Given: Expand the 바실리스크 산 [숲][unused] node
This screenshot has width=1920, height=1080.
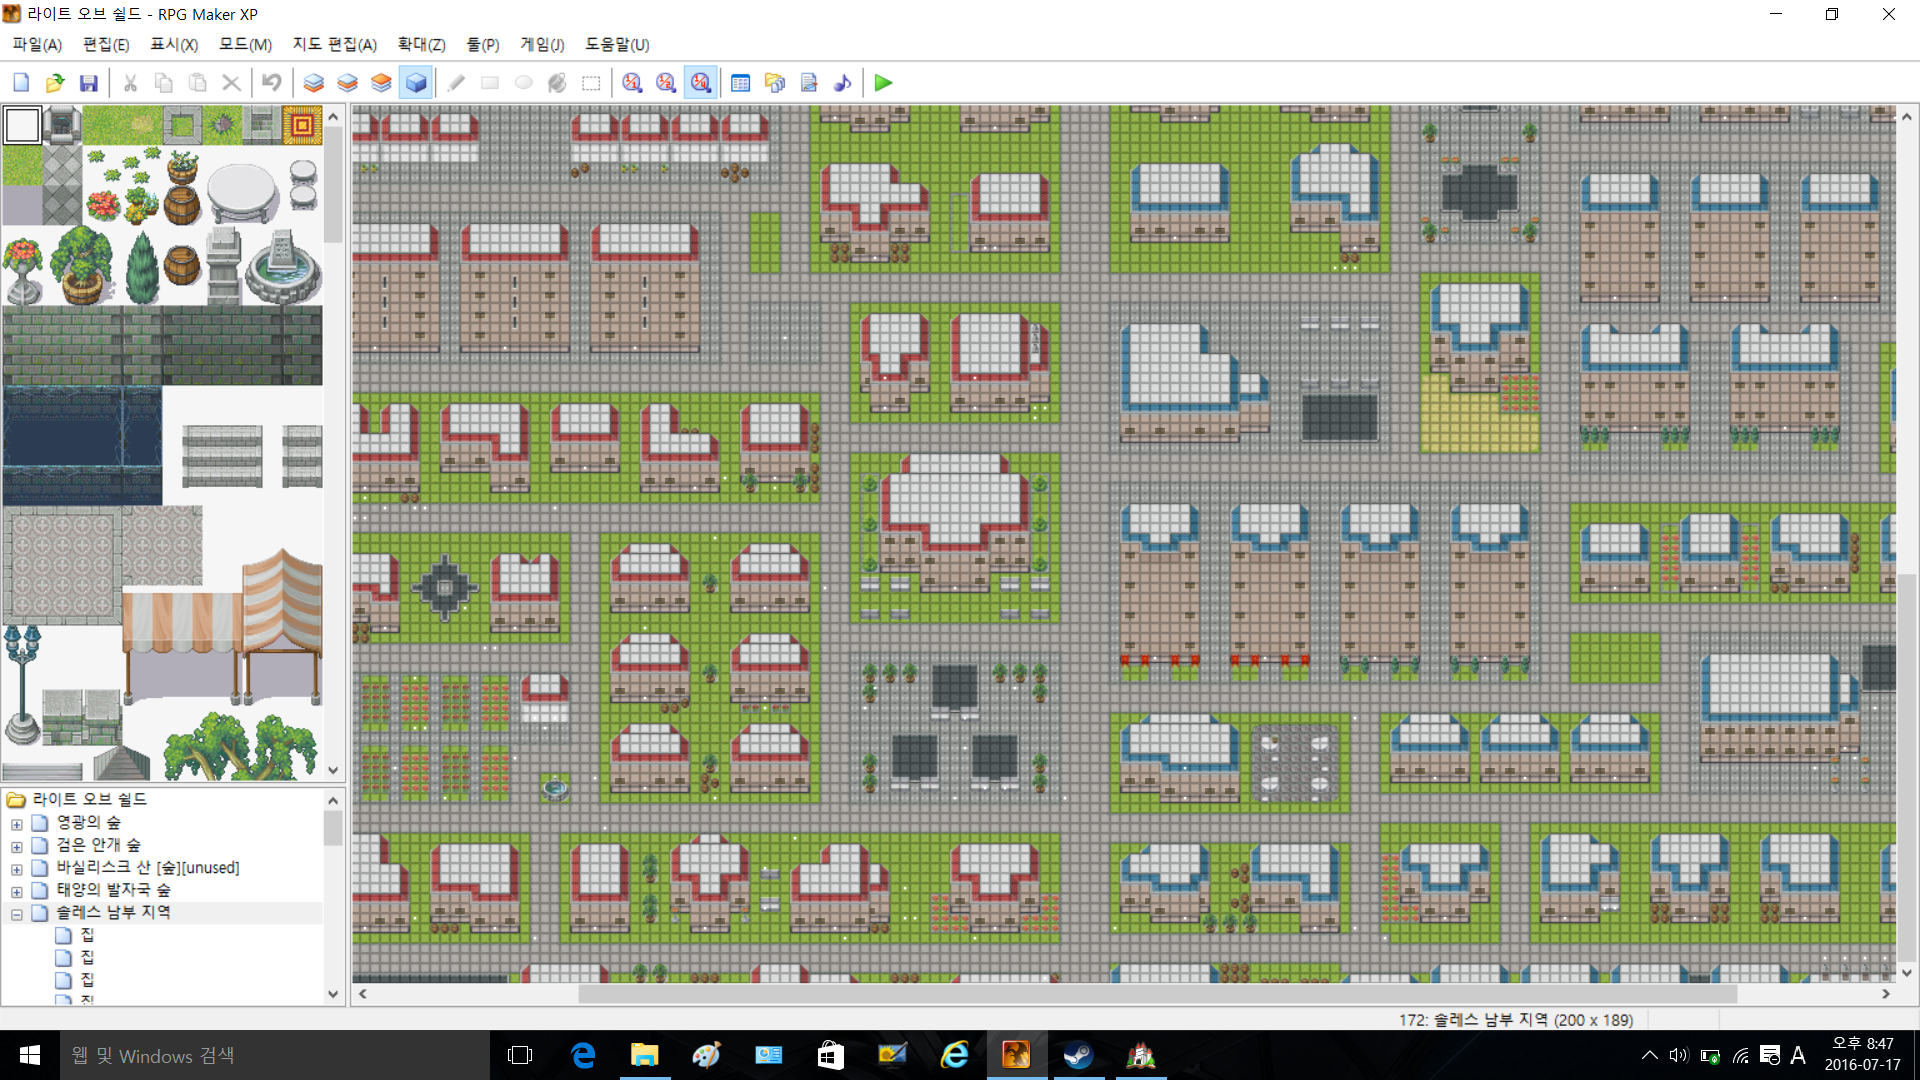Looking at the screenshot, I should pyautogui.click(x=17, y=869).
